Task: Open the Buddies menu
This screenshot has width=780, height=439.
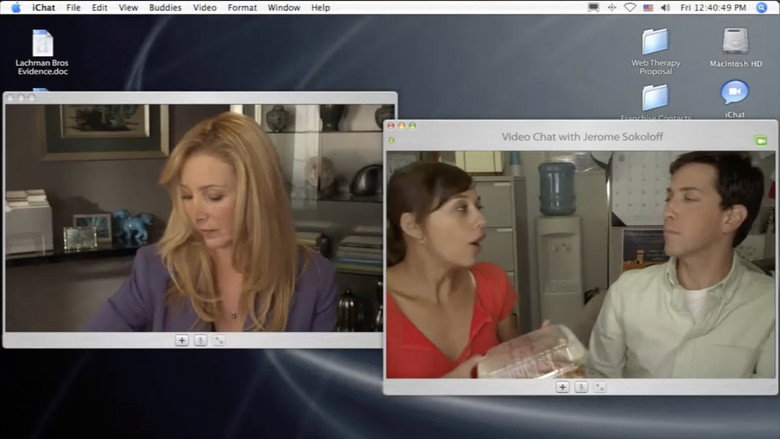Action: click(165, 7)
